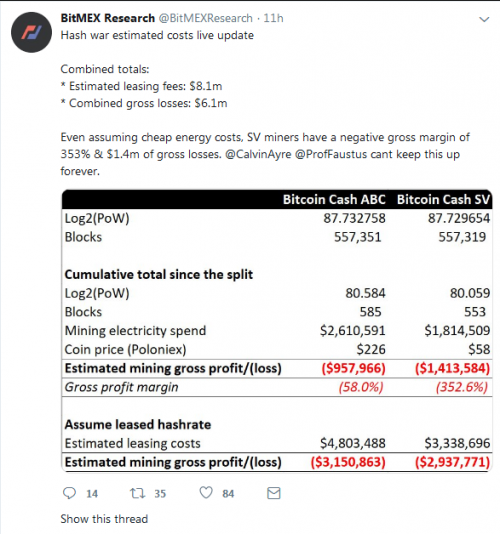This screenshot has width=500, height=534.
Task: Click the reply speech bubble icon
Action: coord(69,493)
